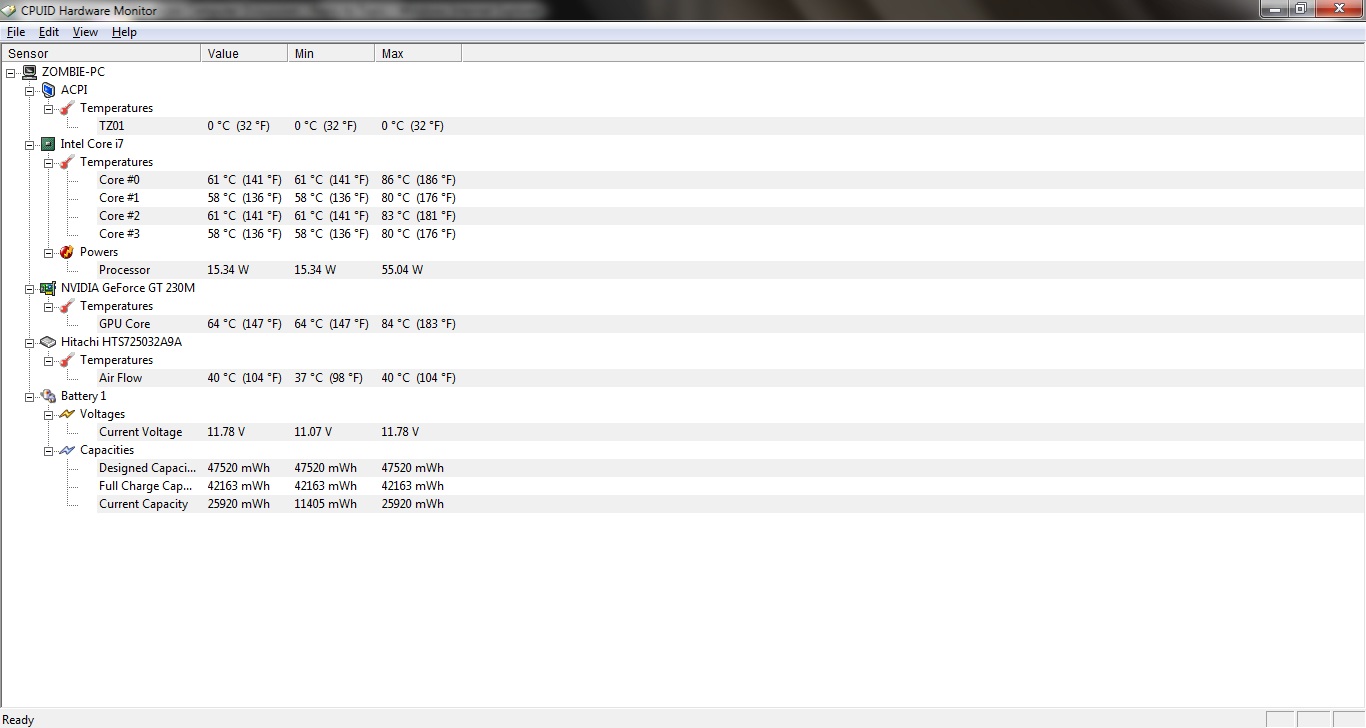This screenshot has height=728, width=1366.
Task: Click thermometer icon under Intel Core i7
Action: coord(67,162)
